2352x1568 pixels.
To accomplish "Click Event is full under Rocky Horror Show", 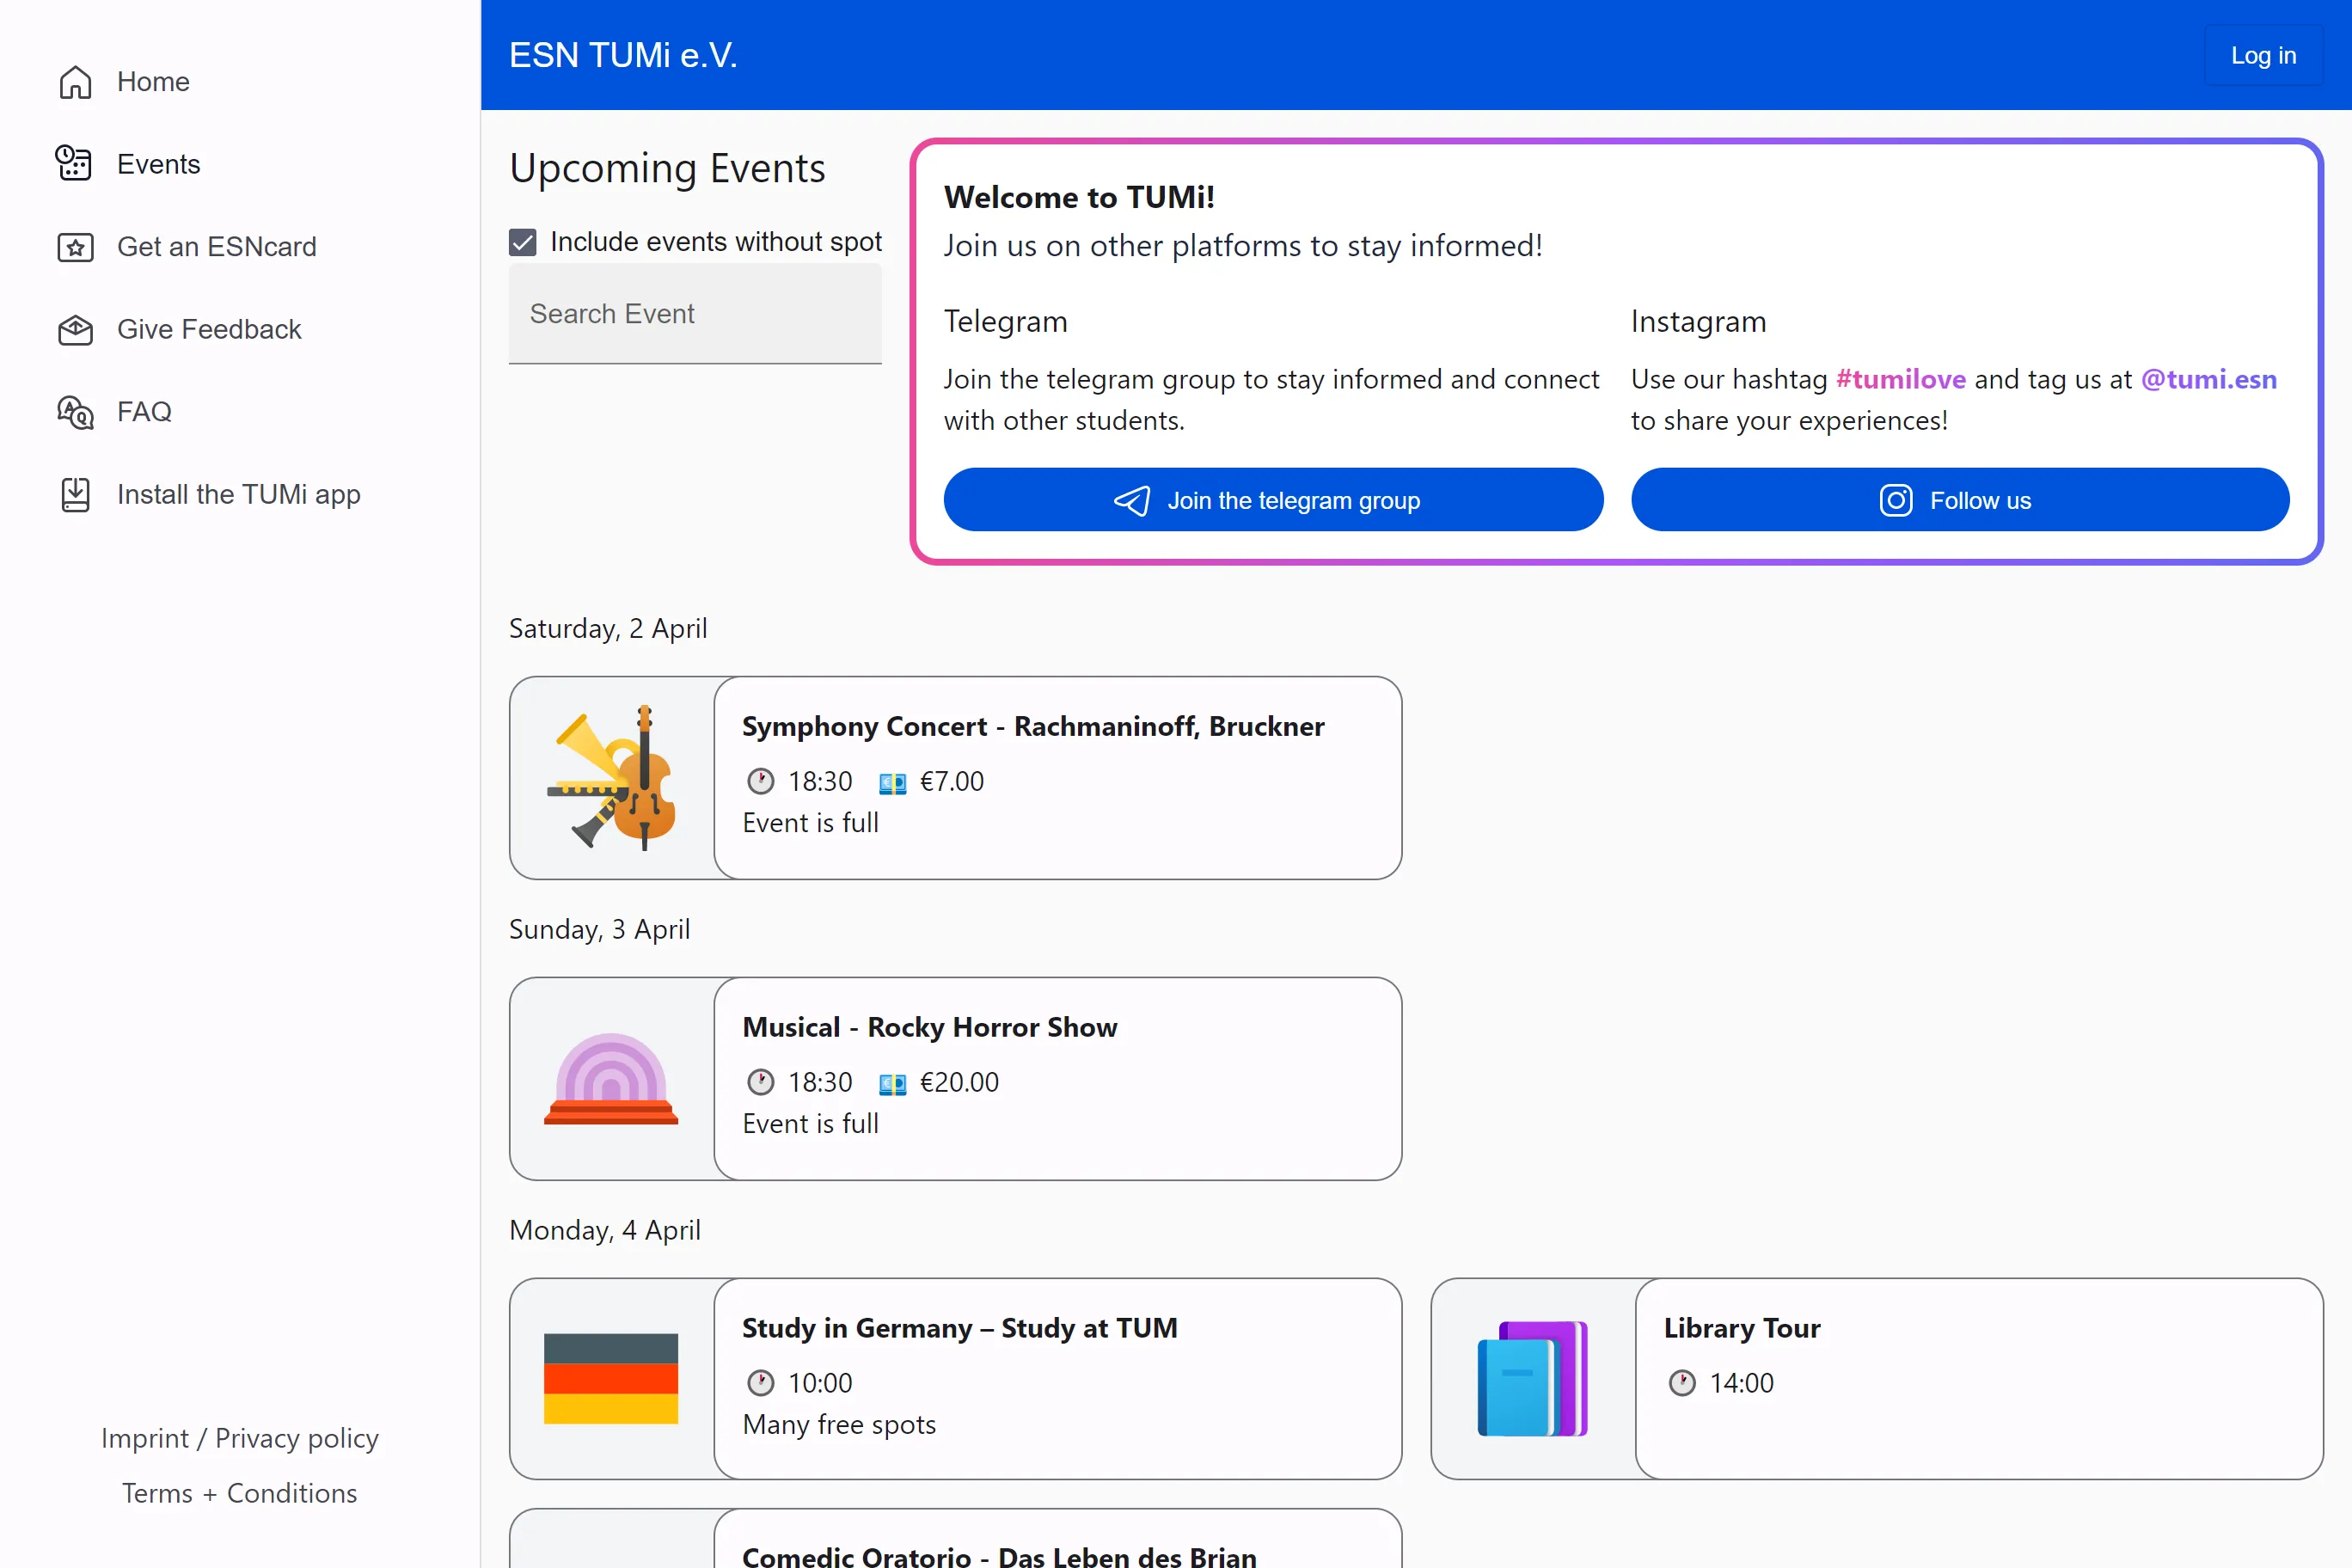I will (x=810, y=1124).
